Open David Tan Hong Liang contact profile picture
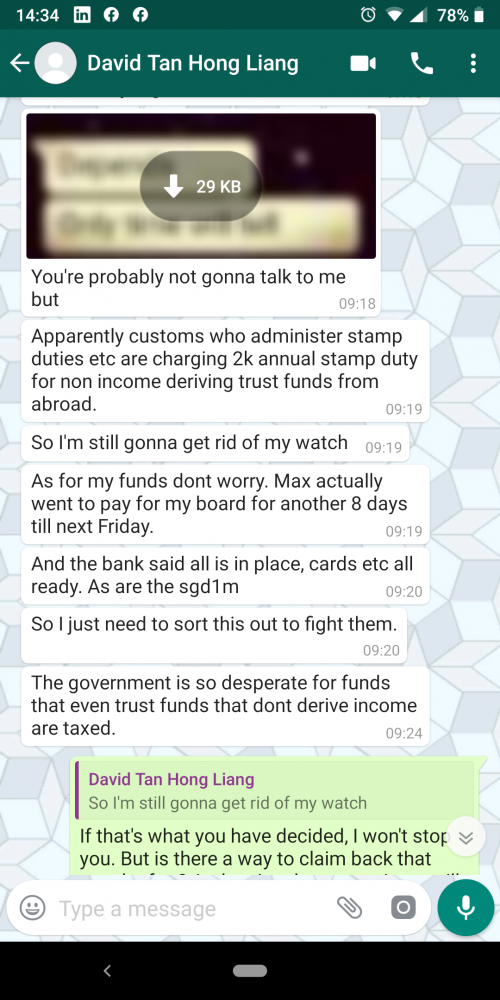 pyautogui.click(x=55, y=63)
